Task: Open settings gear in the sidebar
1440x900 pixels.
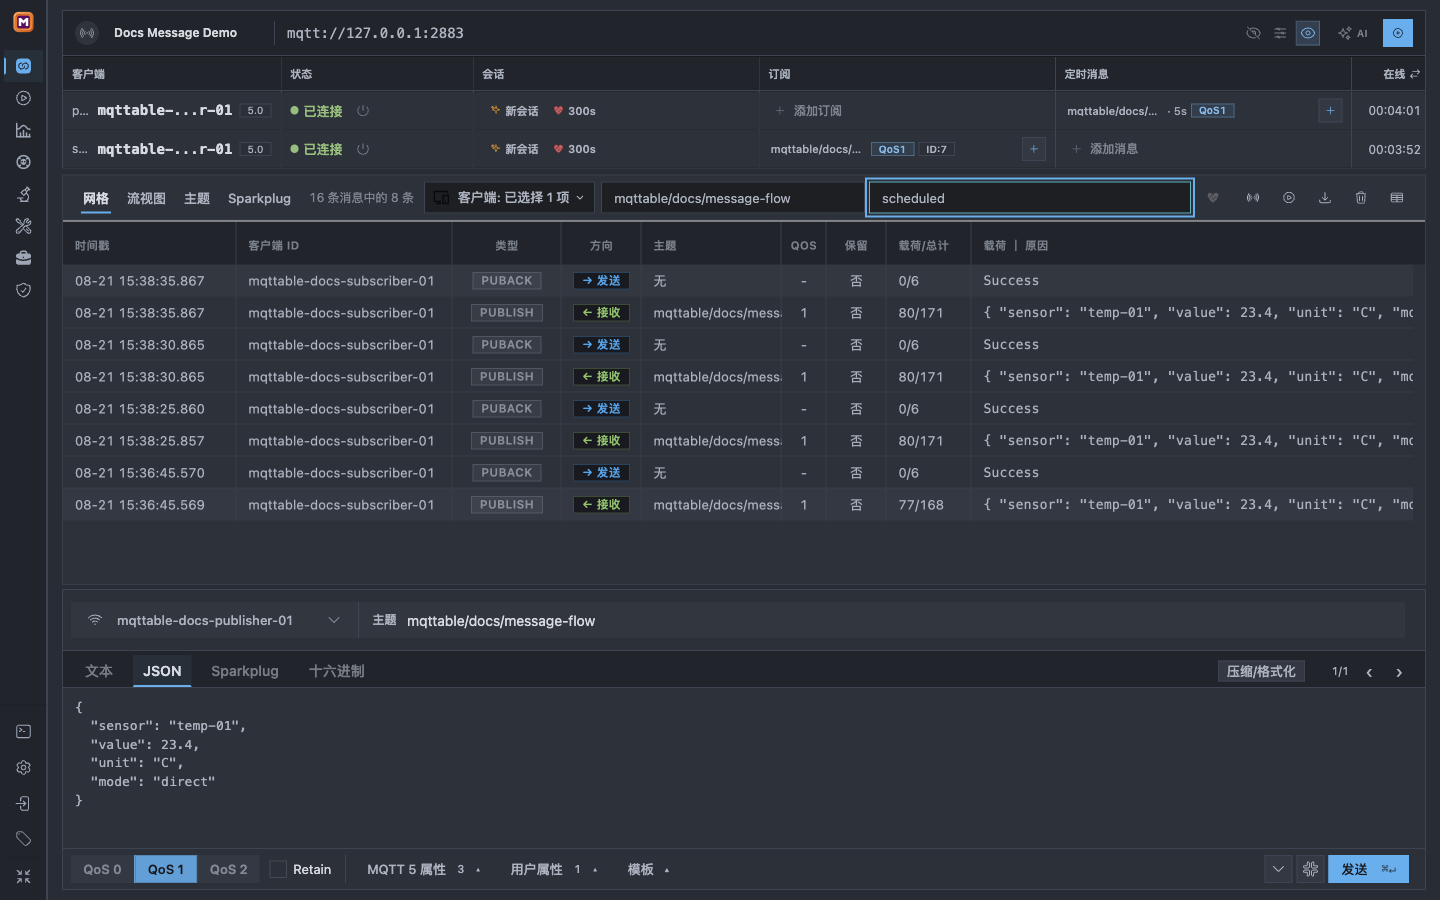Action: [x=24, y=768]
